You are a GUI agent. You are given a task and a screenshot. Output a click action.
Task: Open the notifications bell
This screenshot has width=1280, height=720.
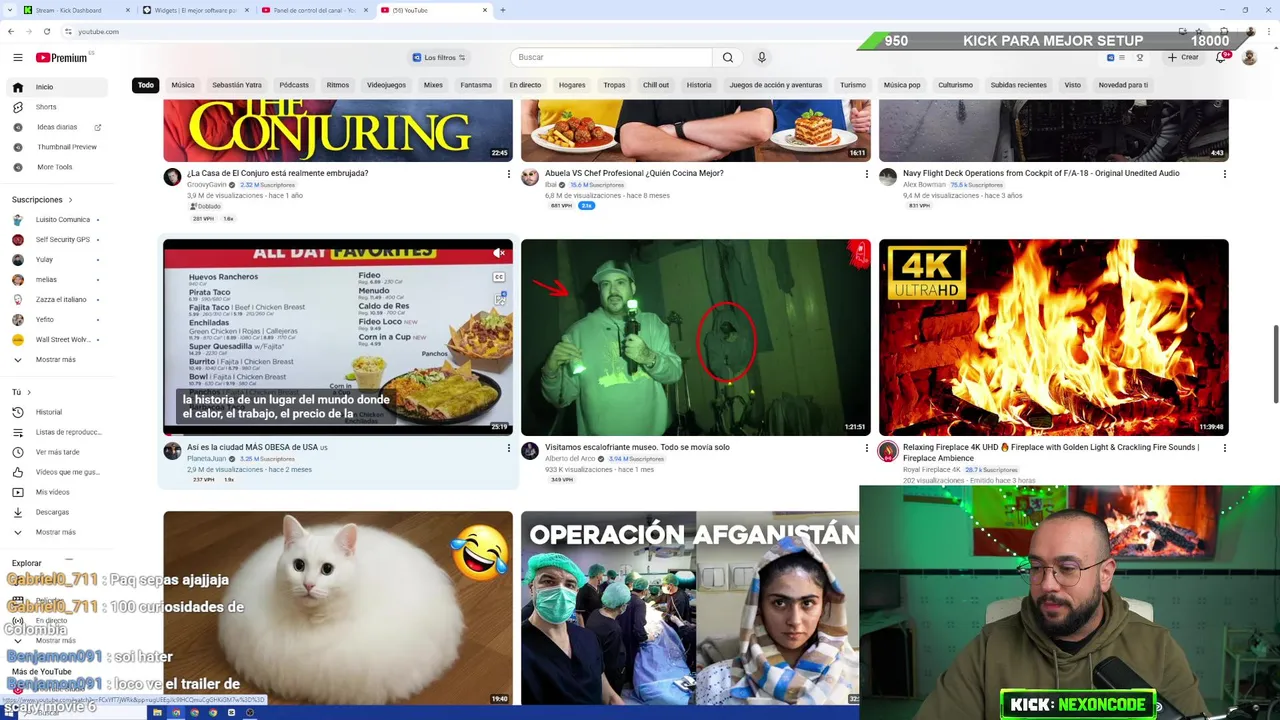[1220, 57]
